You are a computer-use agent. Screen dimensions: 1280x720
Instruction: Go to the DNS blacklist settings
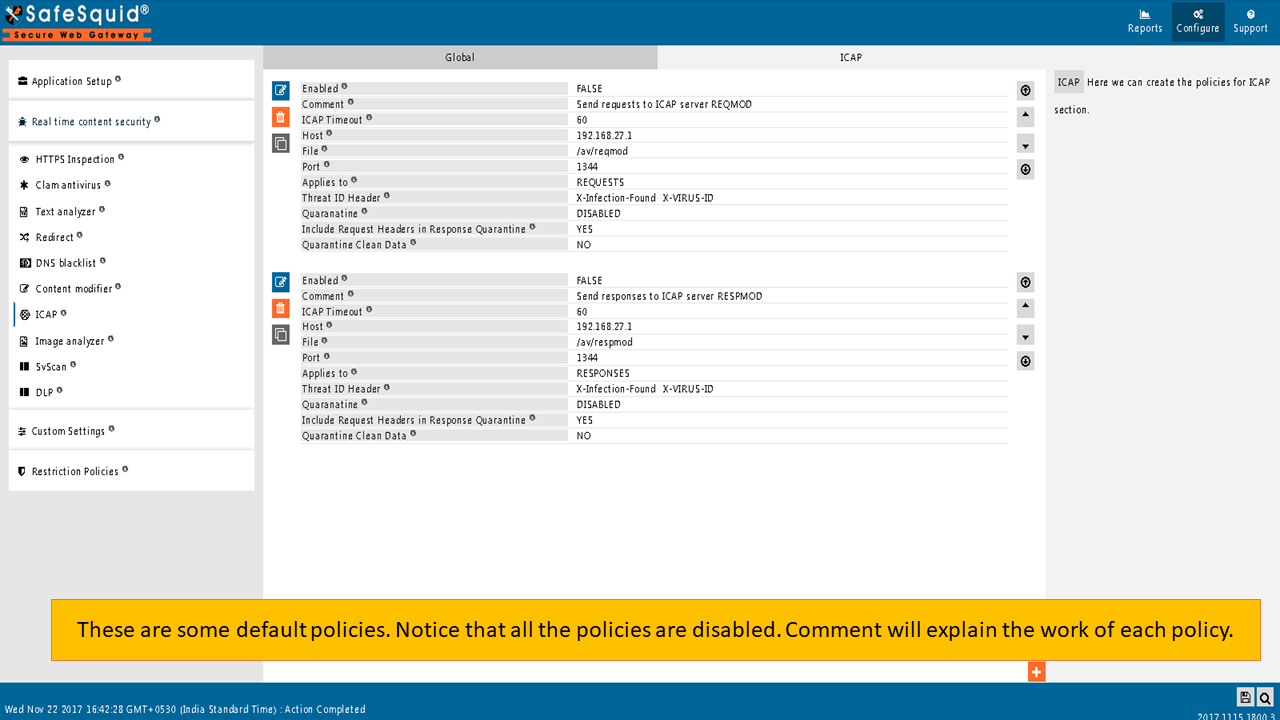66,263
